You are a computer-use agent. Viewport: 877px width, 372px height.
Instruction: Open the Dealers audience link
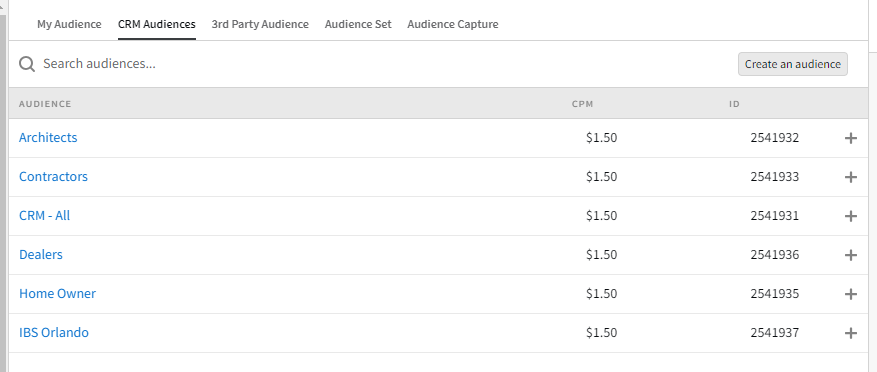coord(41,255)
